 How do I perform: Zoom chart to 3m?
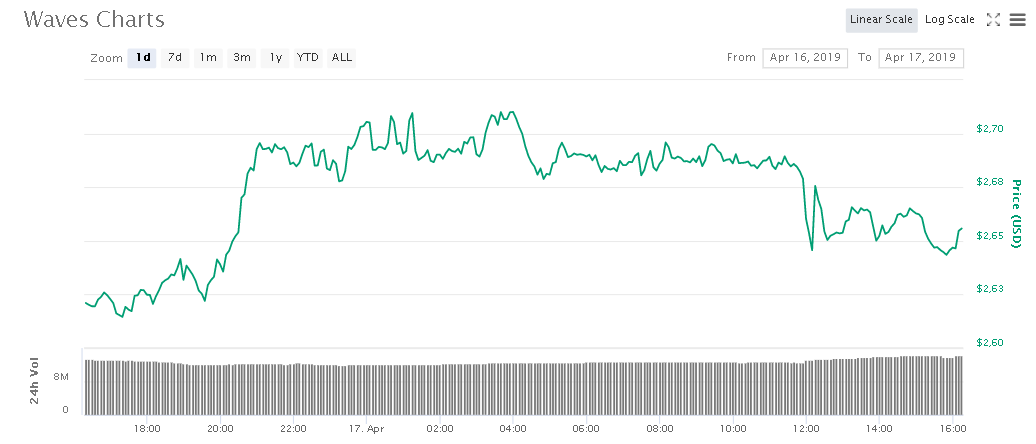coord(242,58)
